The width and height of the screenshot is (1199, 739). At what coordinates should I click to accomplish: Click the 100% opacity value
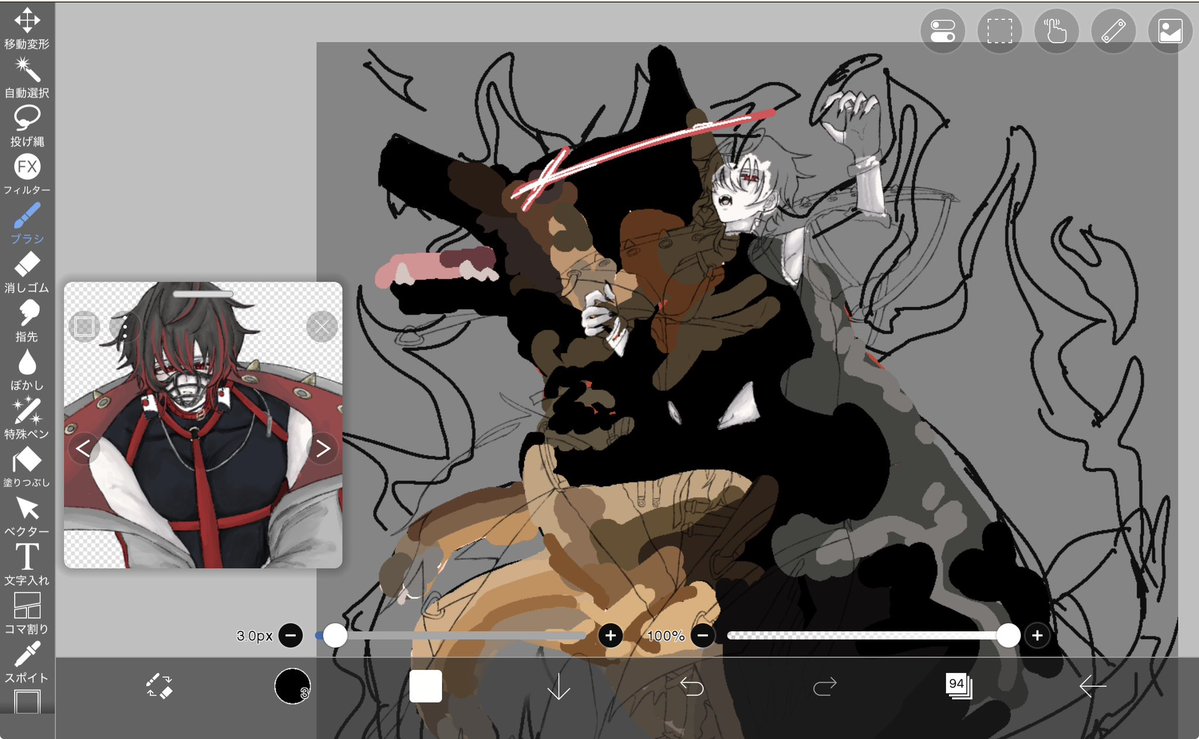tap(665, 636)
